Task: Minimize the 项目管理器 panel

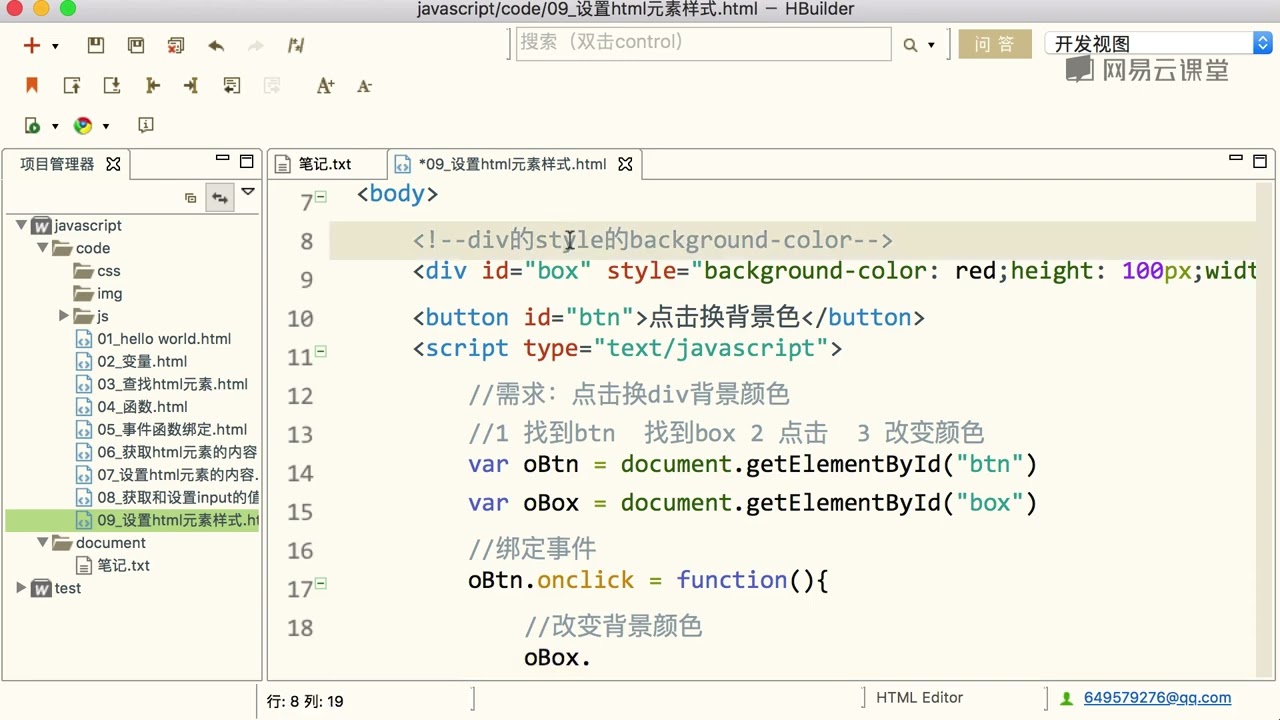Action: [223, 158]
